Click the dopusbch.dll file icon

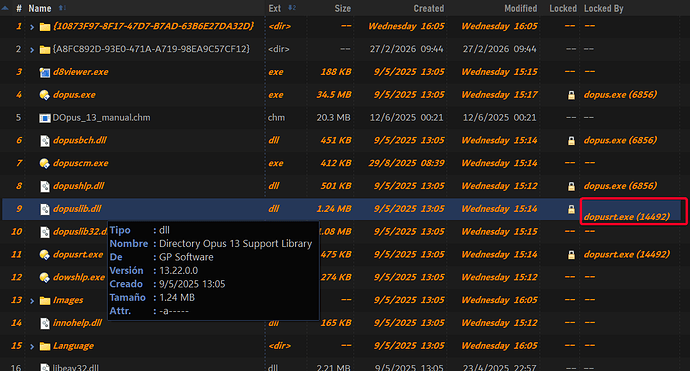tap(44, 141)
